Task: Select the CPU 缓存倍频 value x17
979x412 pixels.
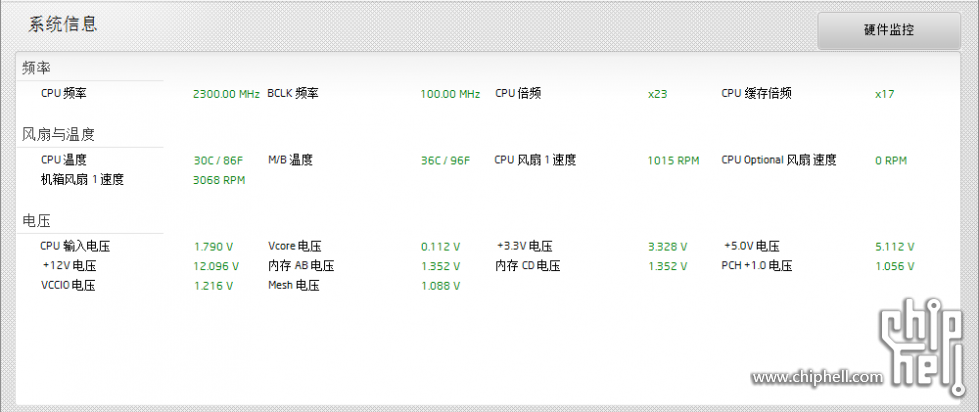Action: 885,94
